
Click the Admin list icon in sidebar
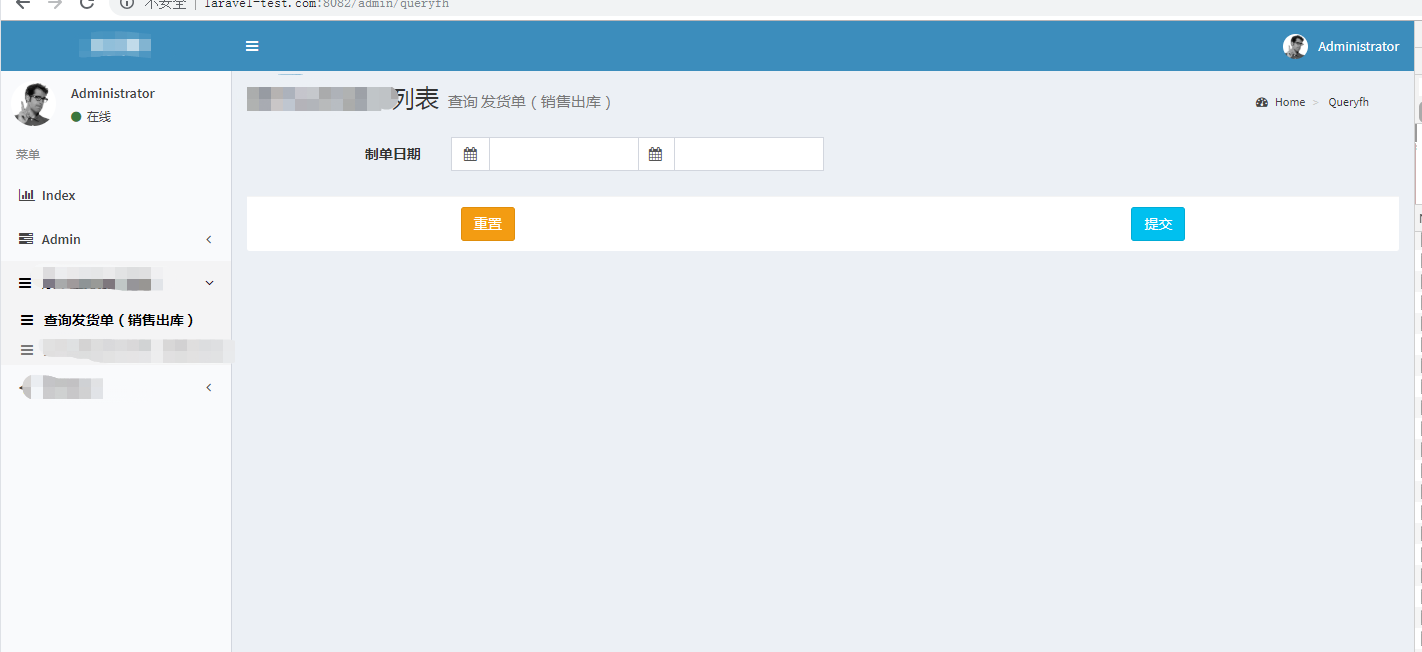point(26,239)
